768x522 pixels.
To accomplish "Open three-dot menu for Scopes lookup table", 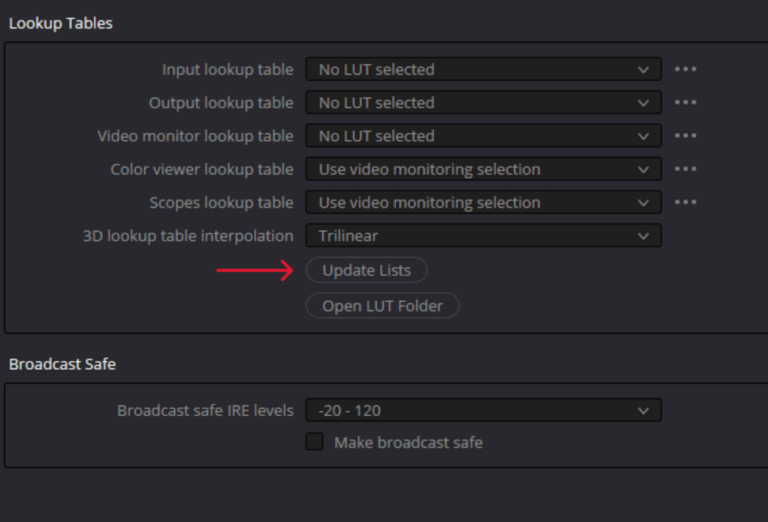I will point(685,202).
